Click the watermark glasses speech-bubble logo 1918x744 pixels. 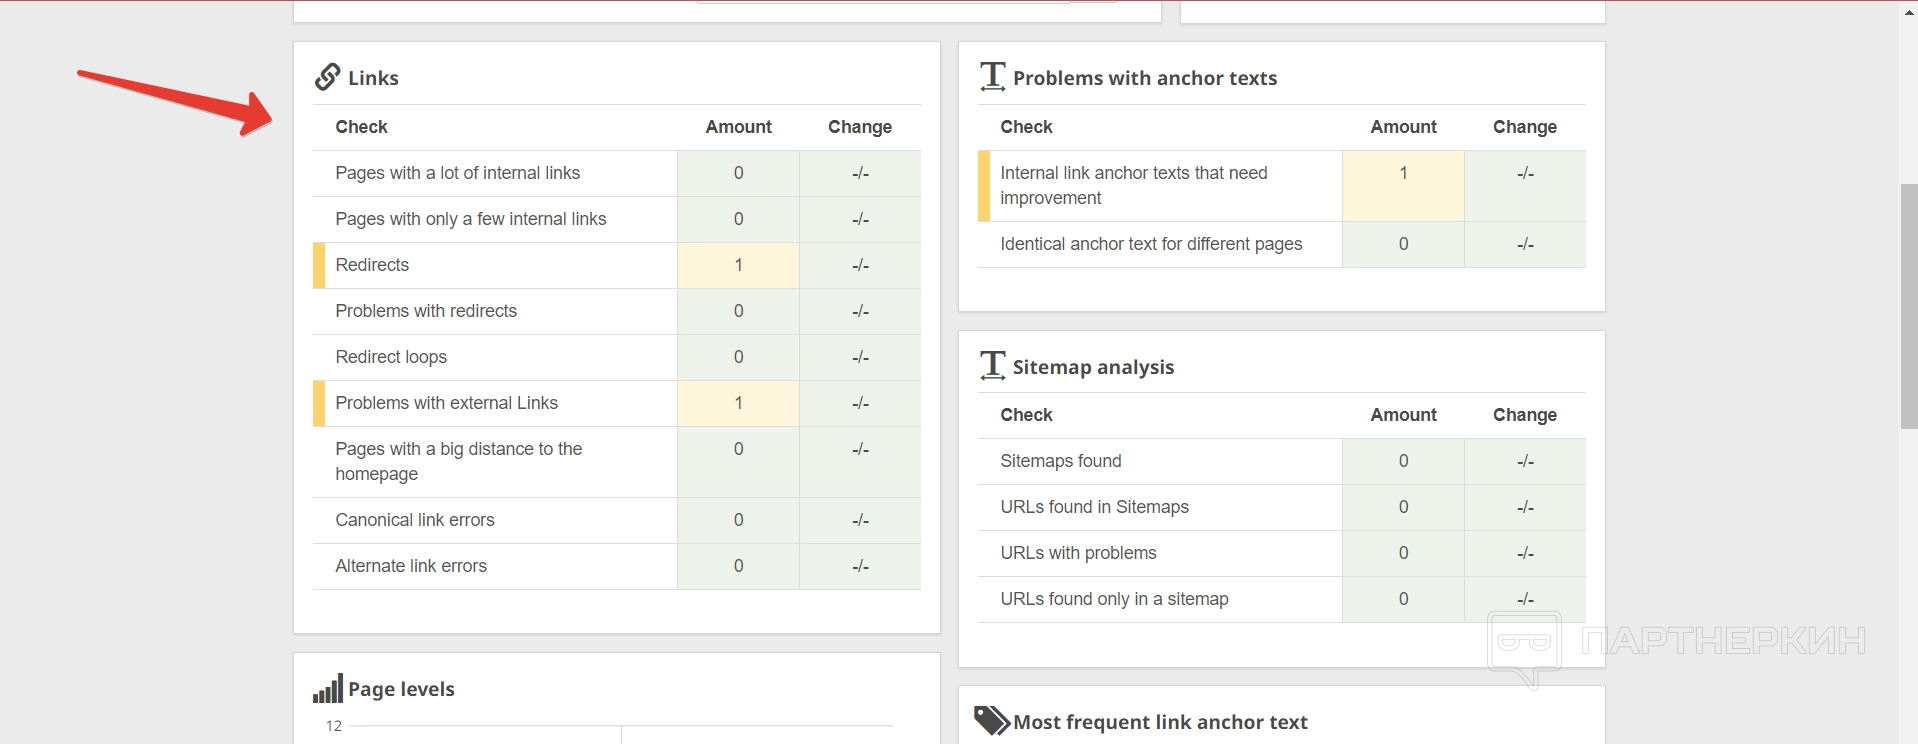coord(1524,645)
